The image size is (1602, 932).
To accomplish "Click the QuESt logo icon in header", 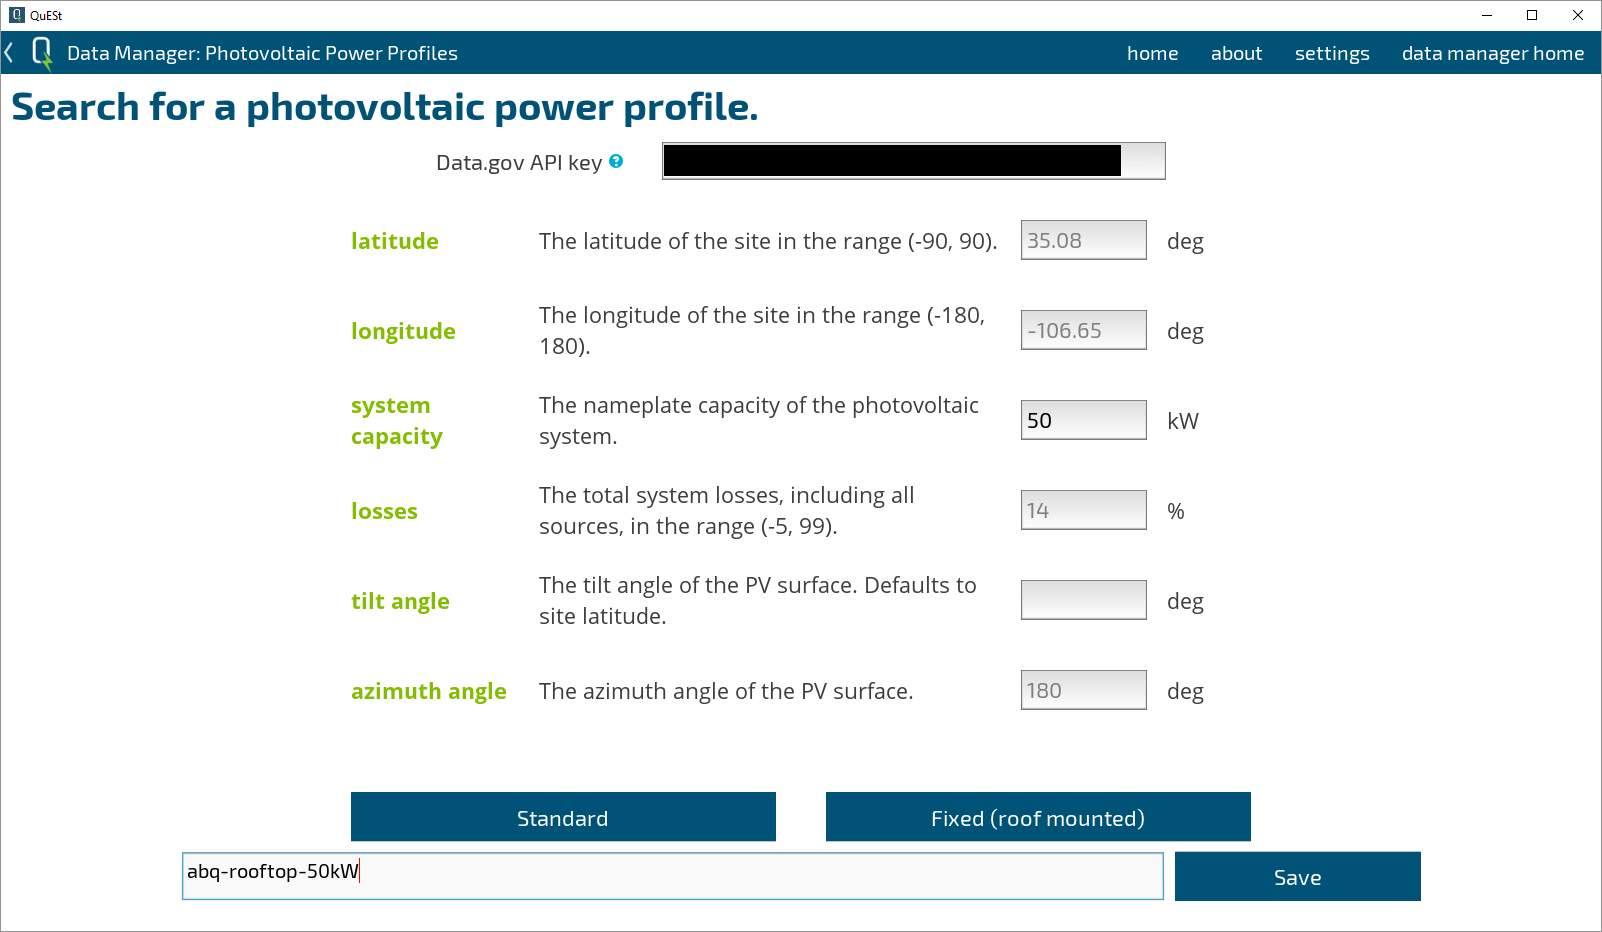I will point(42,54).
